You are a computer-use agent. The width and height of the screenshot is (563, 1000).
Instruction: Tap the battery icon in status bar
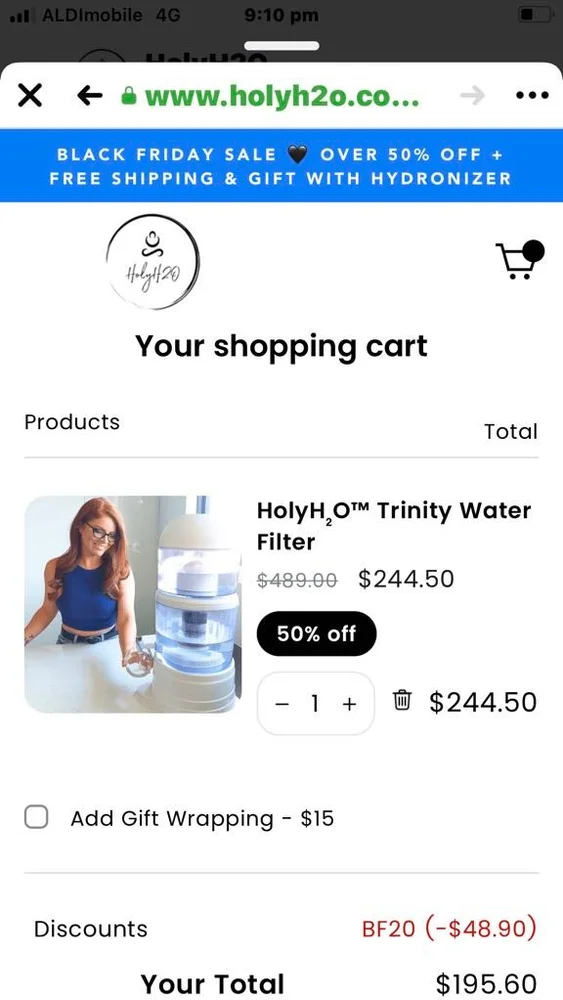[534, 15]
